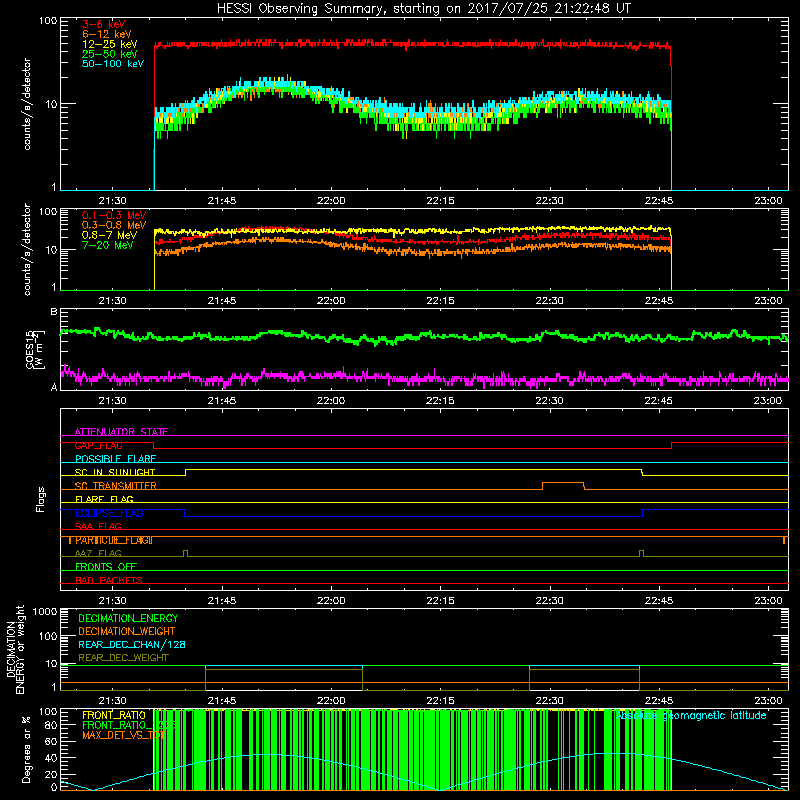Viewport: 800px width, 800px height.
Task: Select the GAP_FLAG label
Action: (x=98, y=445)
